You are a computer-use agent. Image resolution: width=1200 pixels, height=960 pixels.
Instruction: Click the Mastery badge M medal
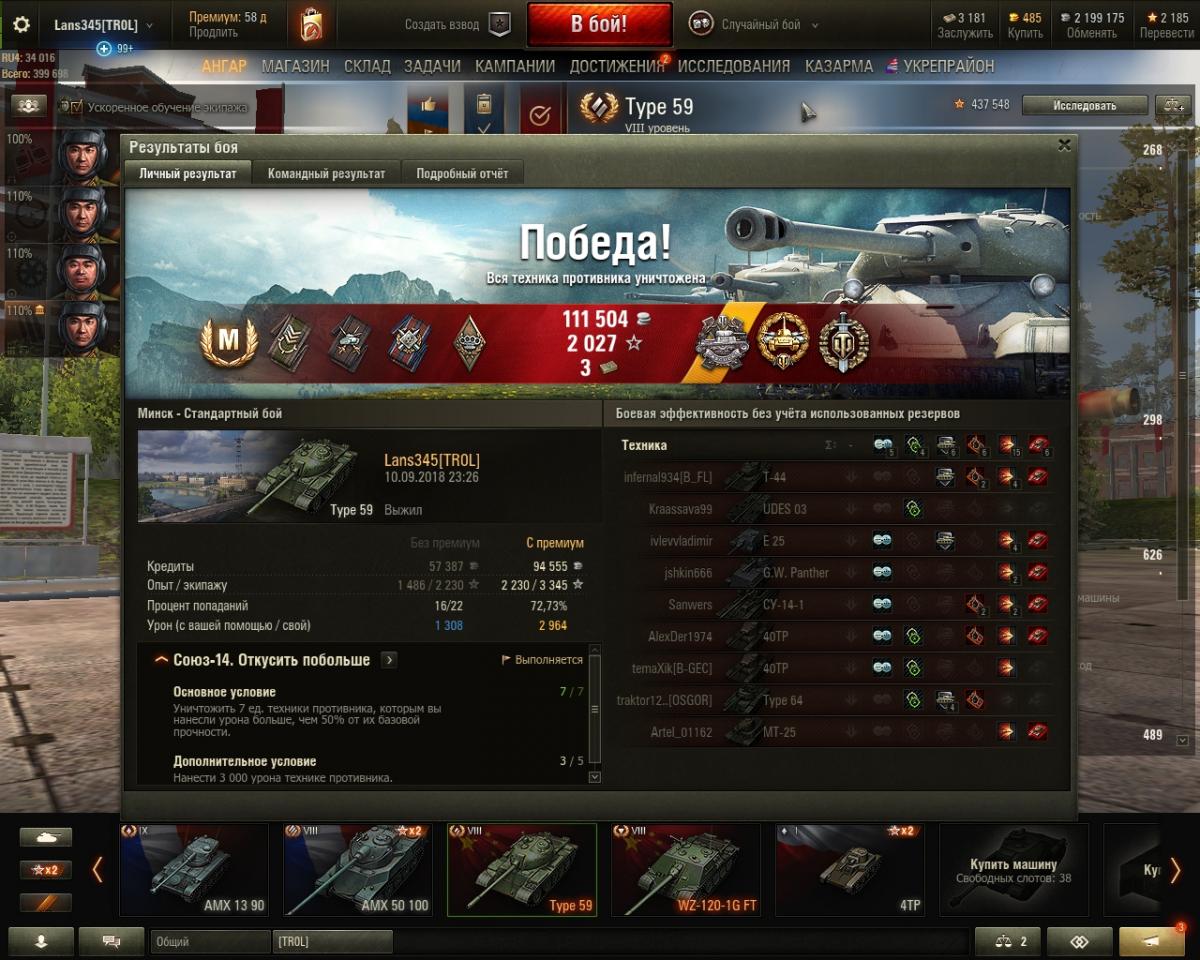coord(229,341)
